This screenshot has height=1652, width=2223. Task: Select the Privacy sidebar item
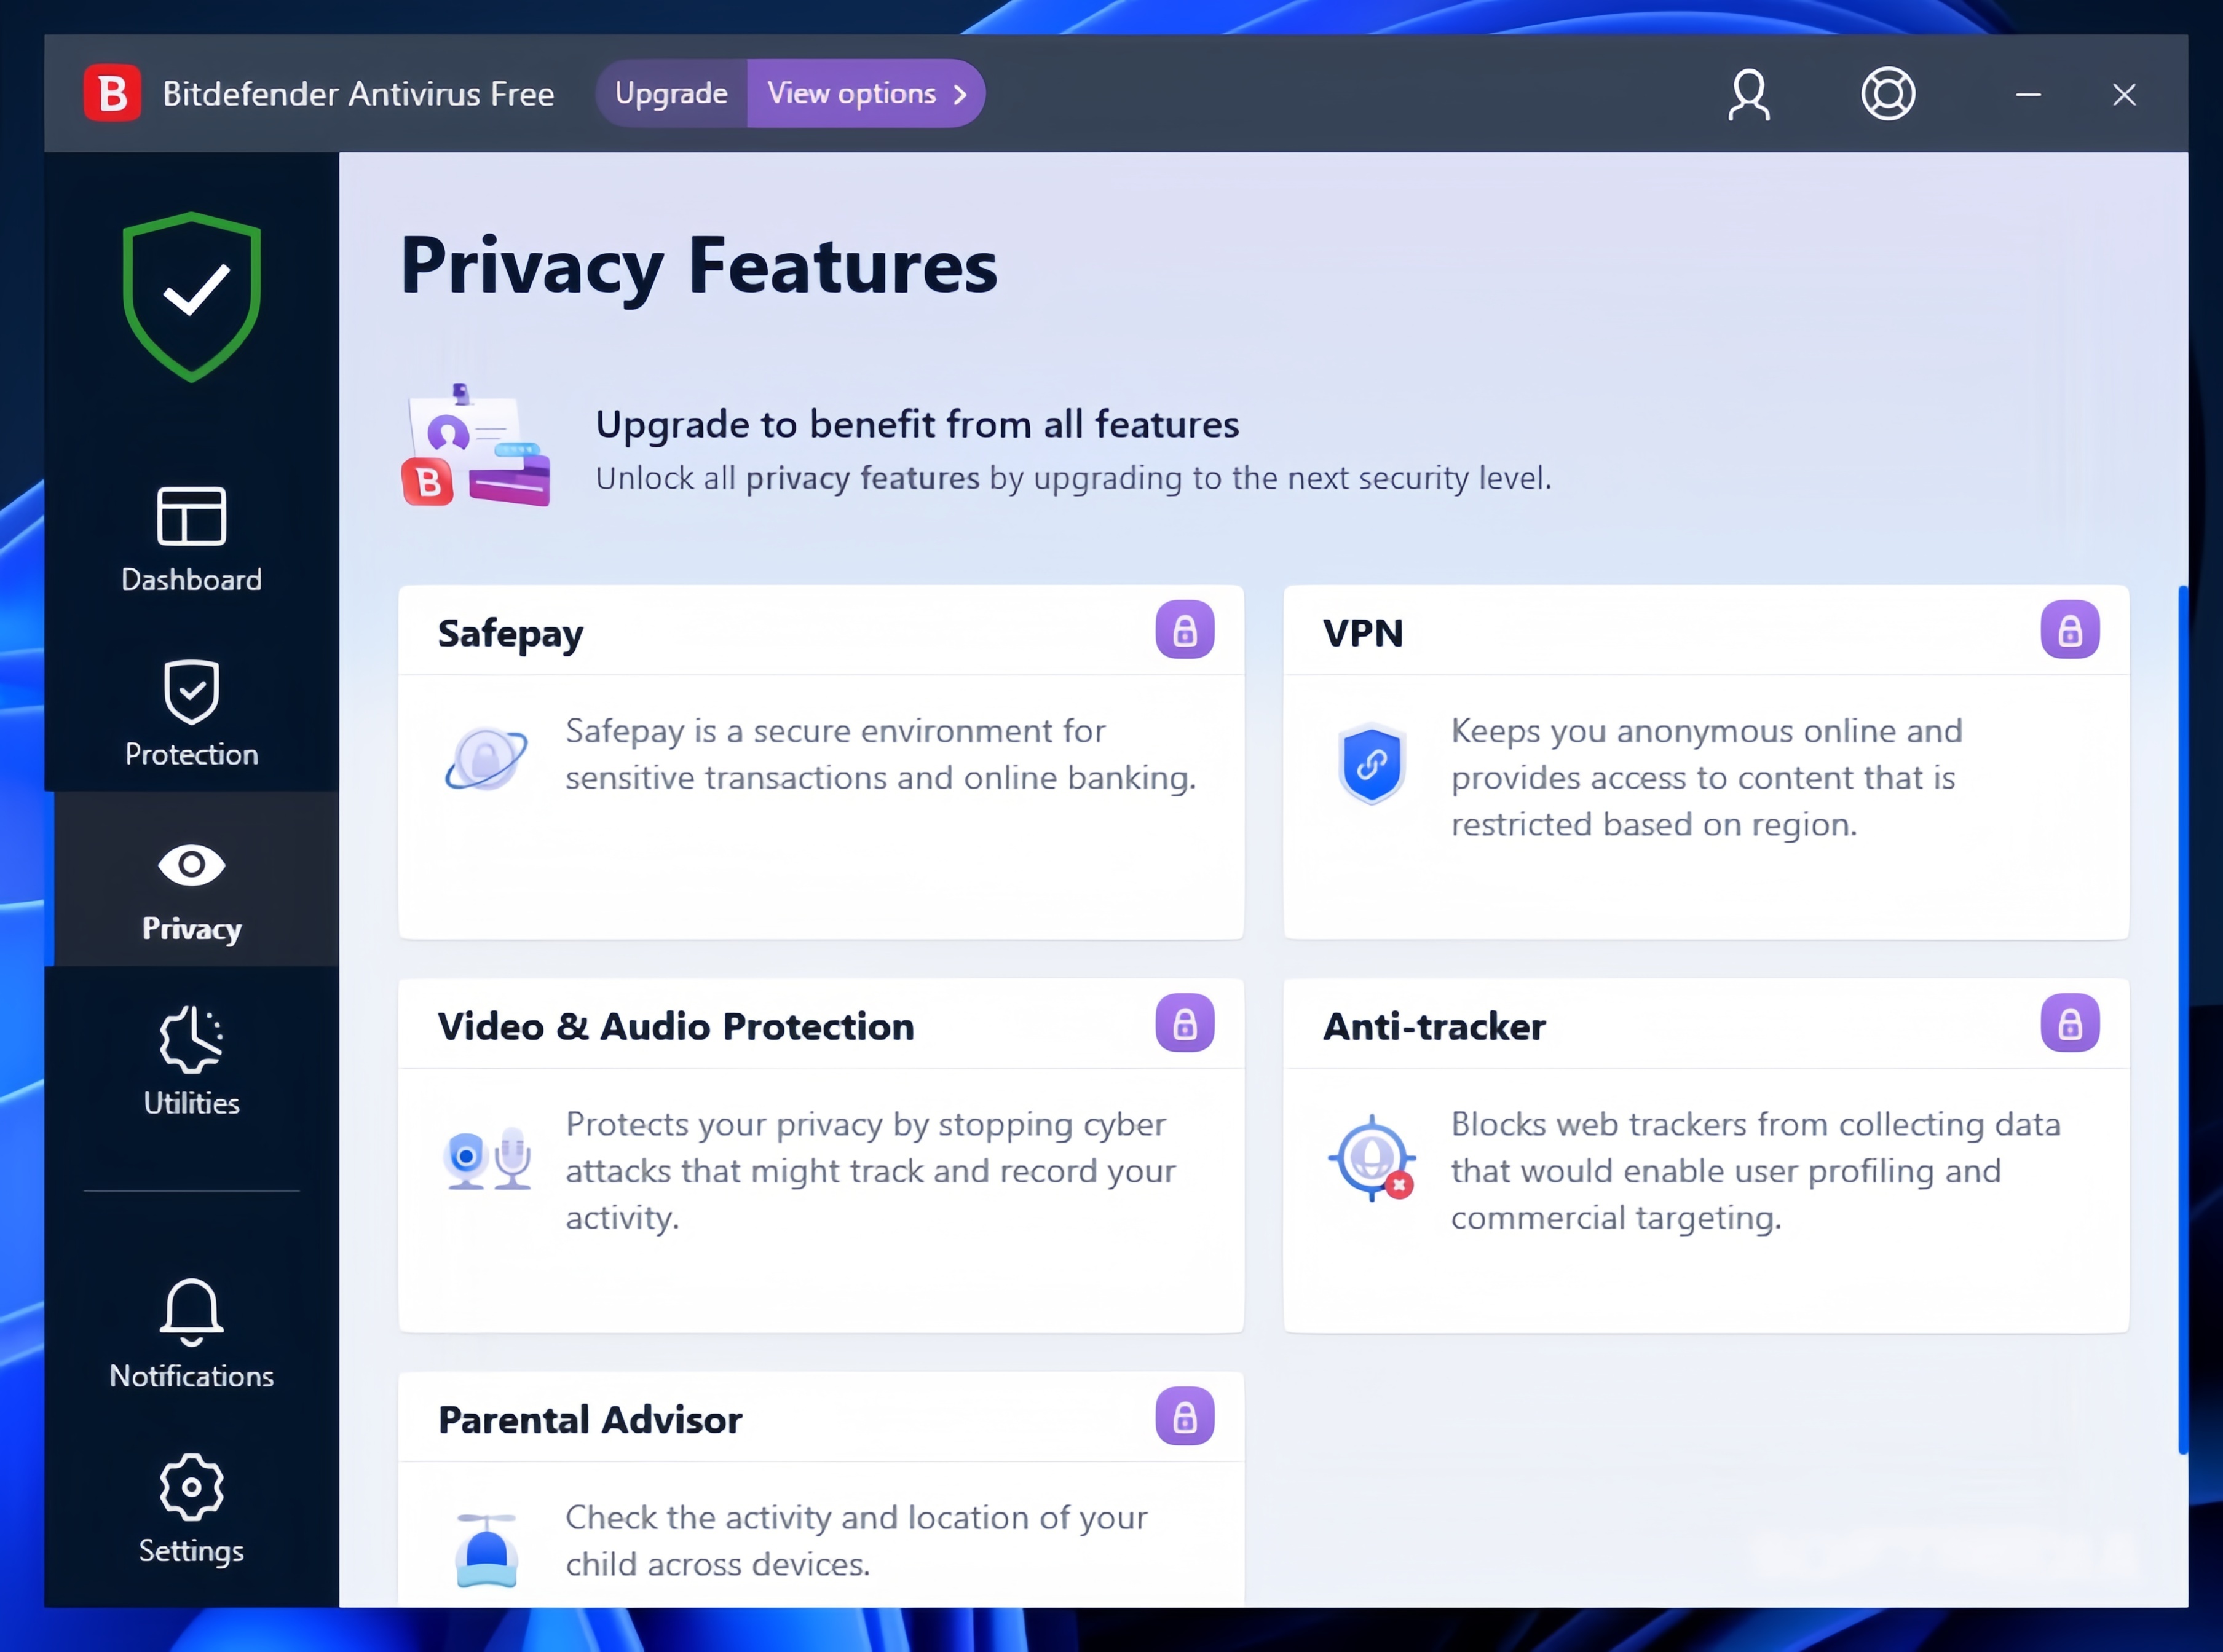[192, 879]
